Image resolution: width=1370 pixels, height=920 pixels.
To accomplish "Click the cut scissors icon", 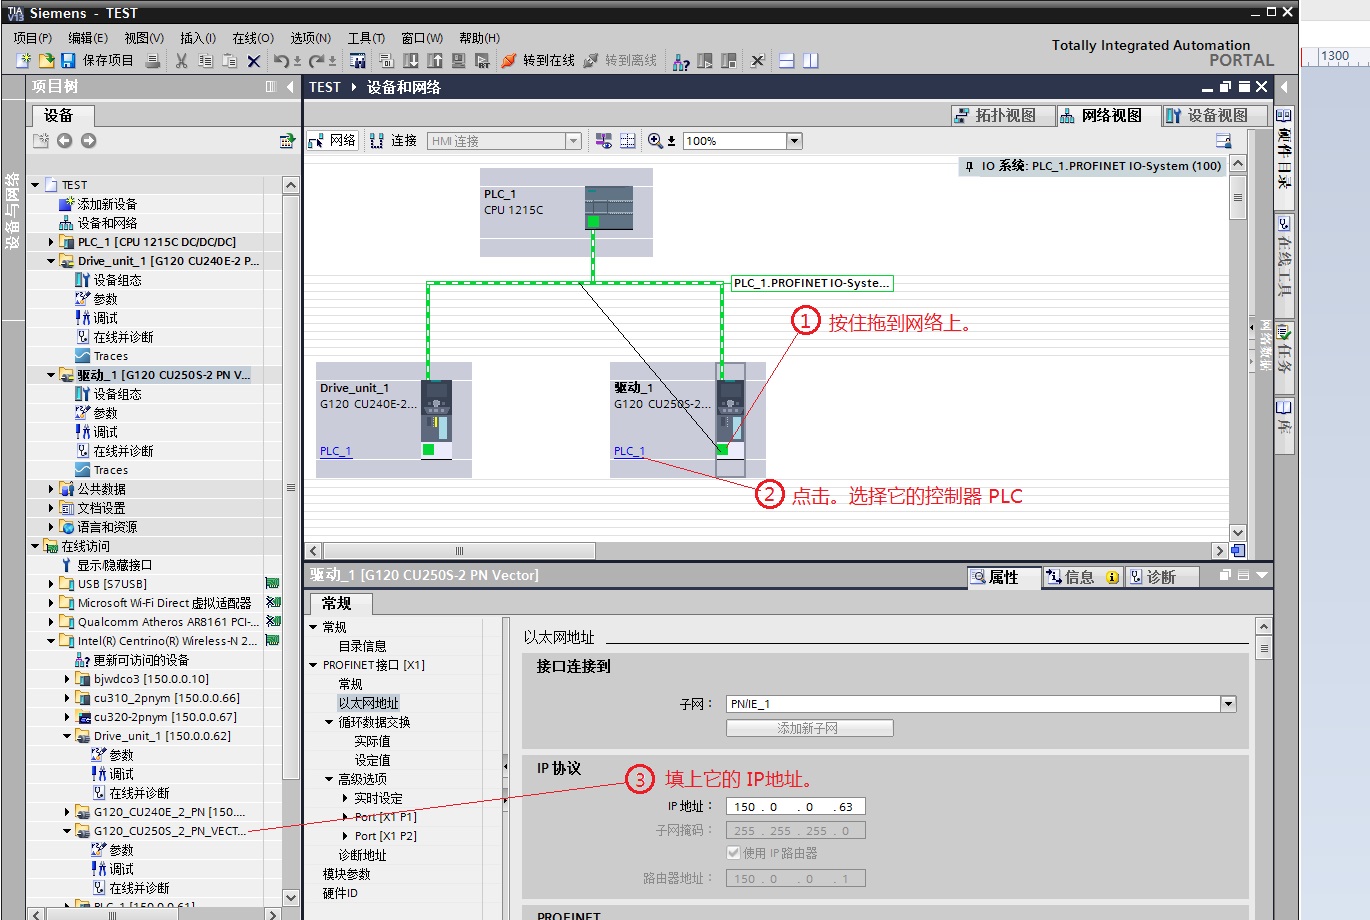I will click(181, 61).
